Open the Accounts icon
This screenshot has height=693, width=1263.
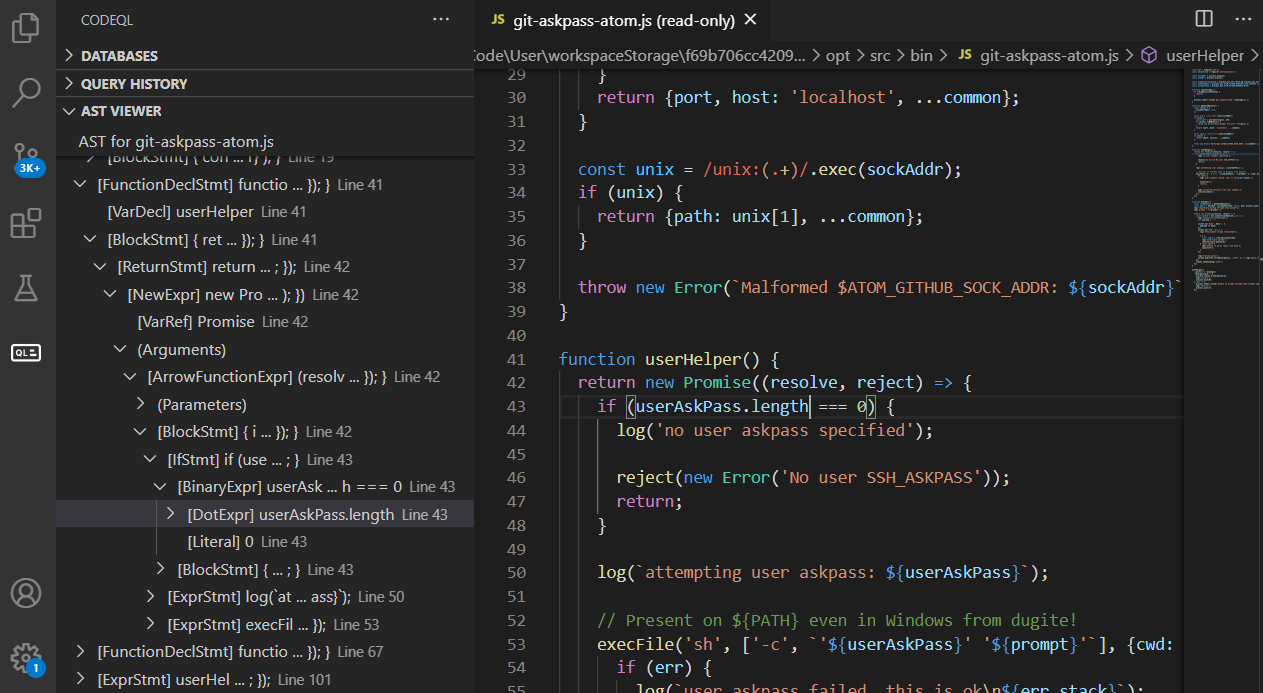26,592
